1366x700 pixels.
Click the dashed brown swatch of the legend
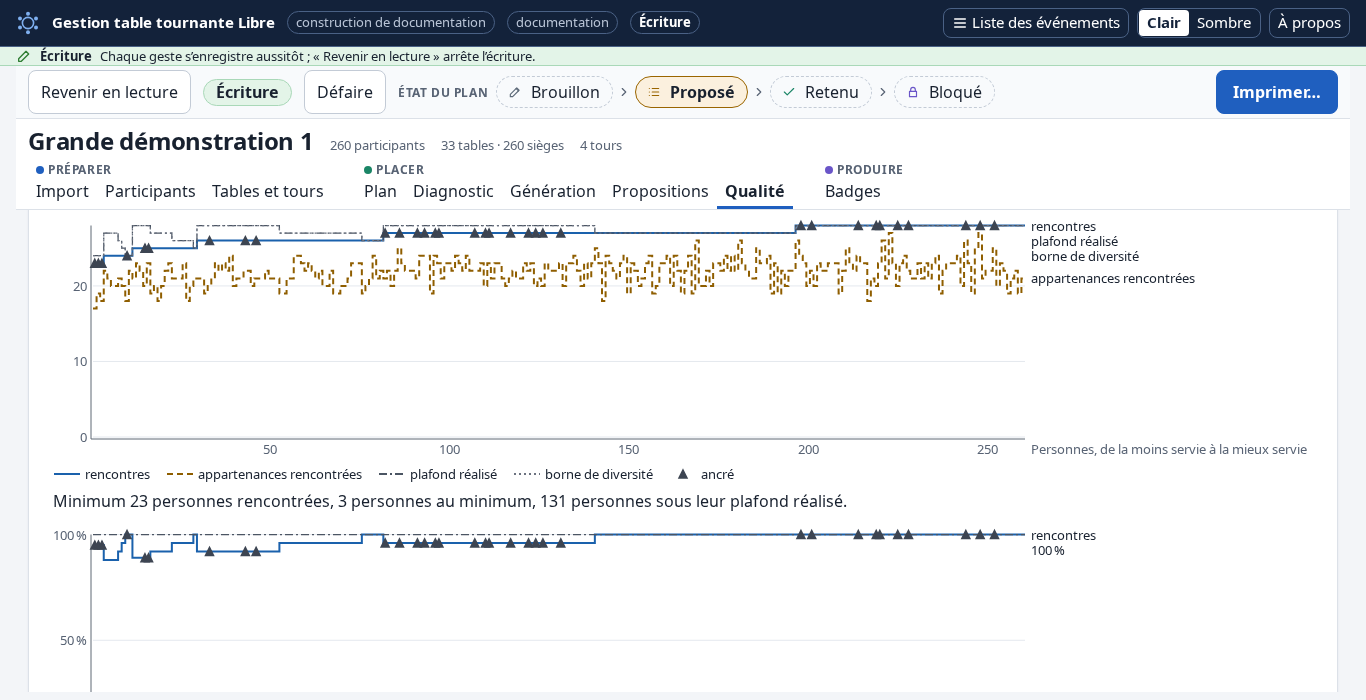[x=180, y=474]
